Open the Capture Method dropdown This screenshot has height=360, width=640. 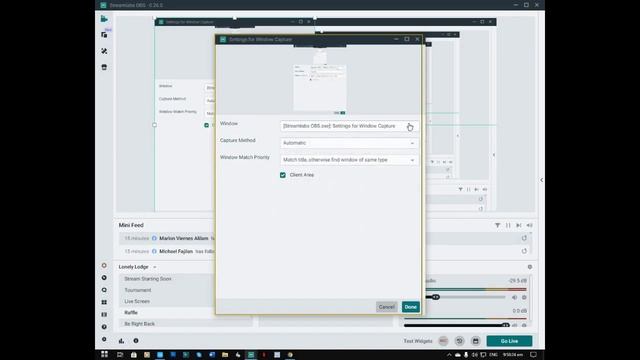(349, 143)
